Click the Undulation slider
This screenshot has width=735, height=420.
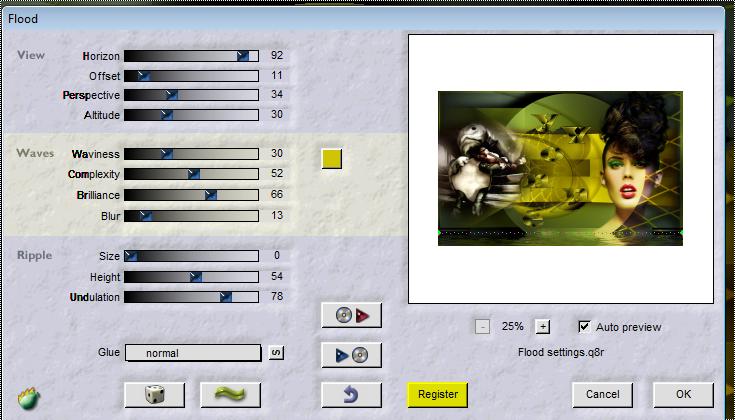pyautogui.click(x=191, y=297)
